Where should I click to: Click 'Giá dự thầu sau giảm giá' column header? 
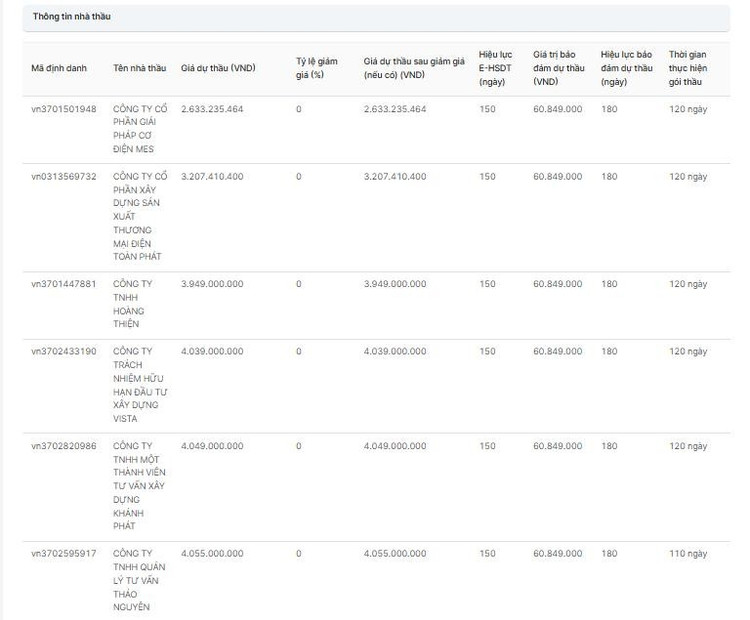(x=414, y=68)
